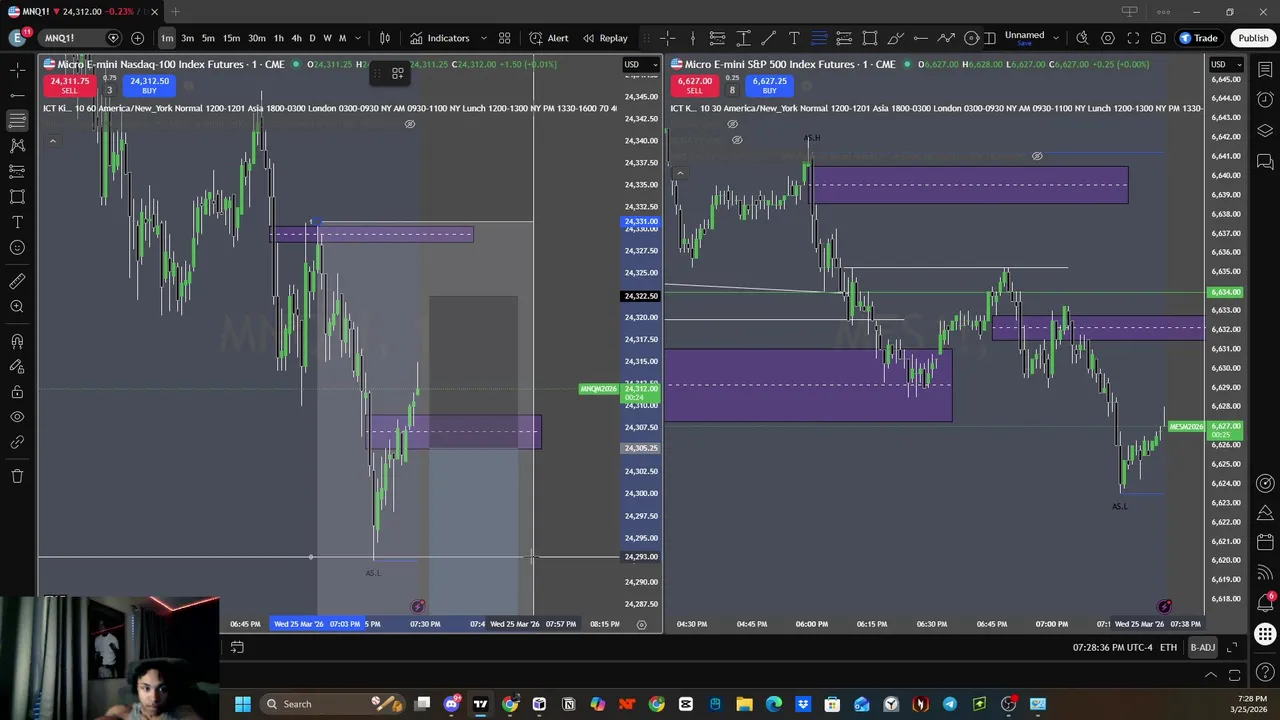
Task: Select the crosshair cursor tool in the left sidebar
Action: point(17,71)
